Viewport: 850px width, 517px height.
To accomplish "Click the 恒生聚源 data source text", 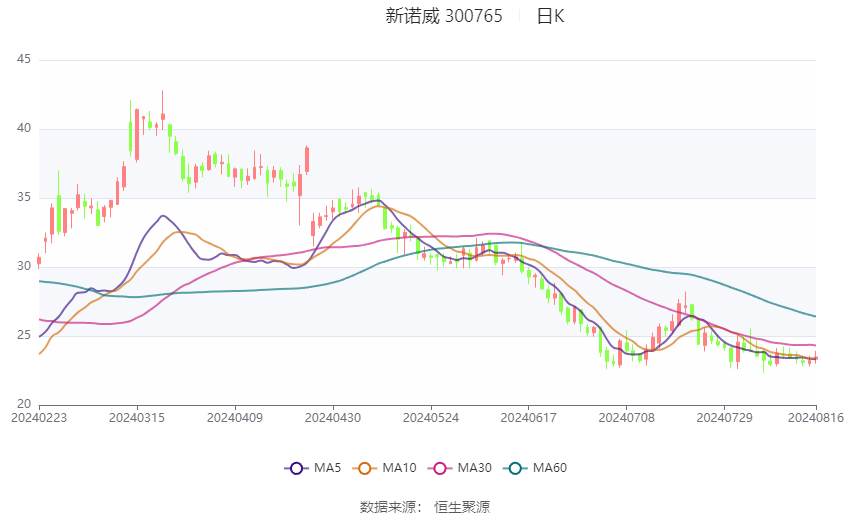I will pyautogui.click(x=462, y=507).
